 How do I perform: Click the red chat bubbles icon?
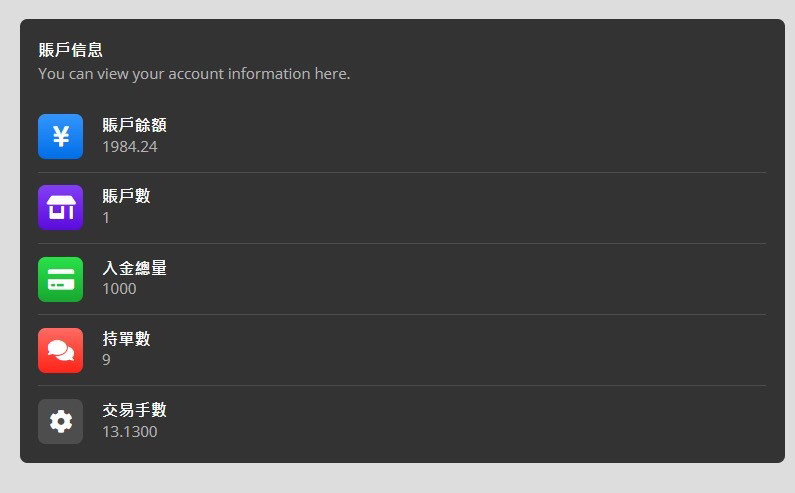(60, 350)
